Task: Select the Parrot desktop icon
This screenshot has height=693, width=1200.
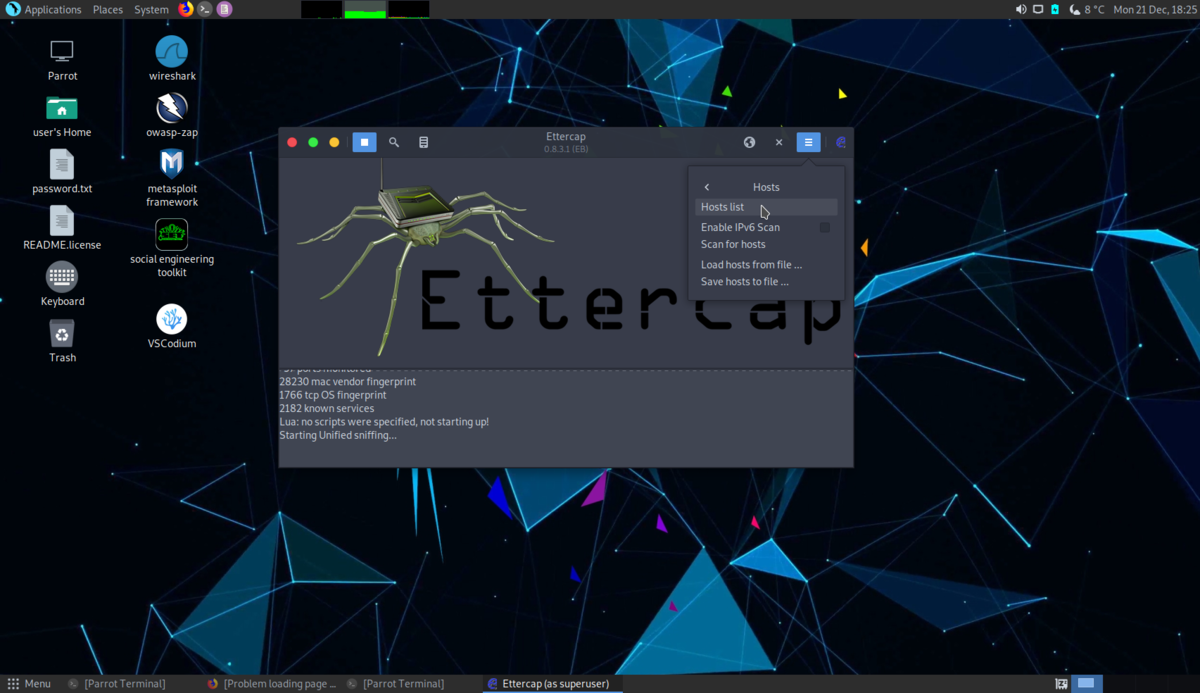Action: (62, 60)
